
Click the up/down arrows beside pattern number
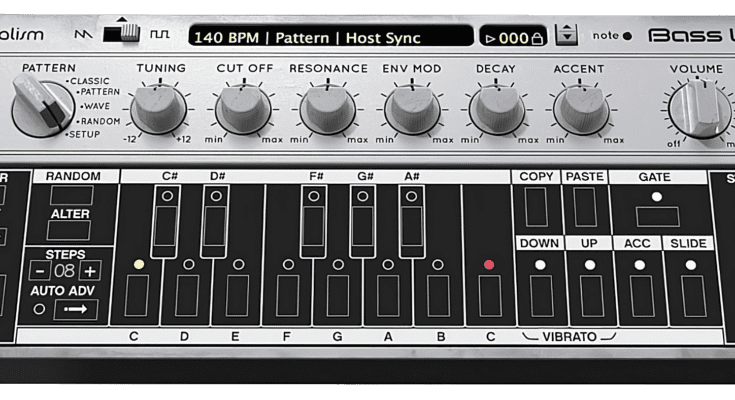[567, 35]
